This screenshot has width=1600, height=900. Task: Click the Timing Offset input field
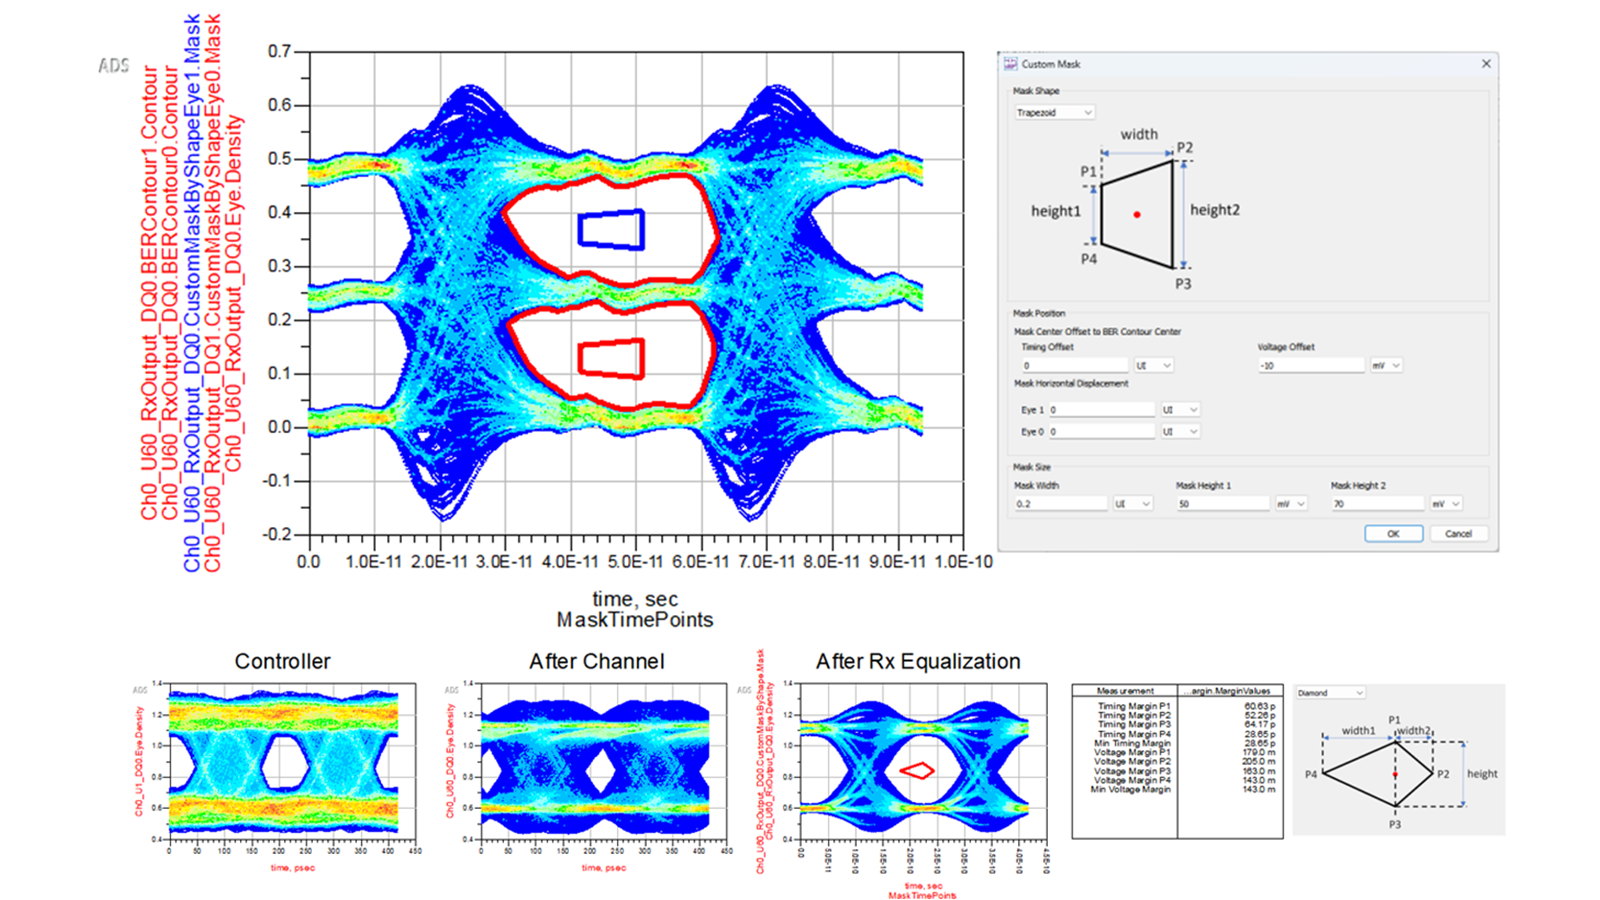(1075, 366)
